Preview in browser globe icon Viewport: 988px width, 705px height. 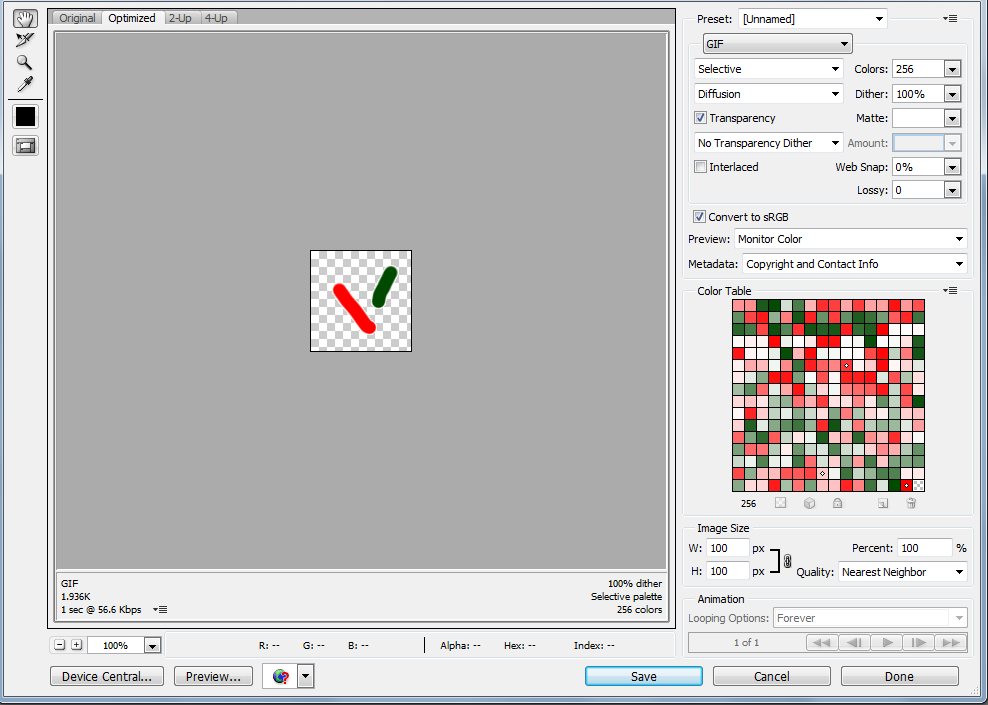[x=280, y=677]
